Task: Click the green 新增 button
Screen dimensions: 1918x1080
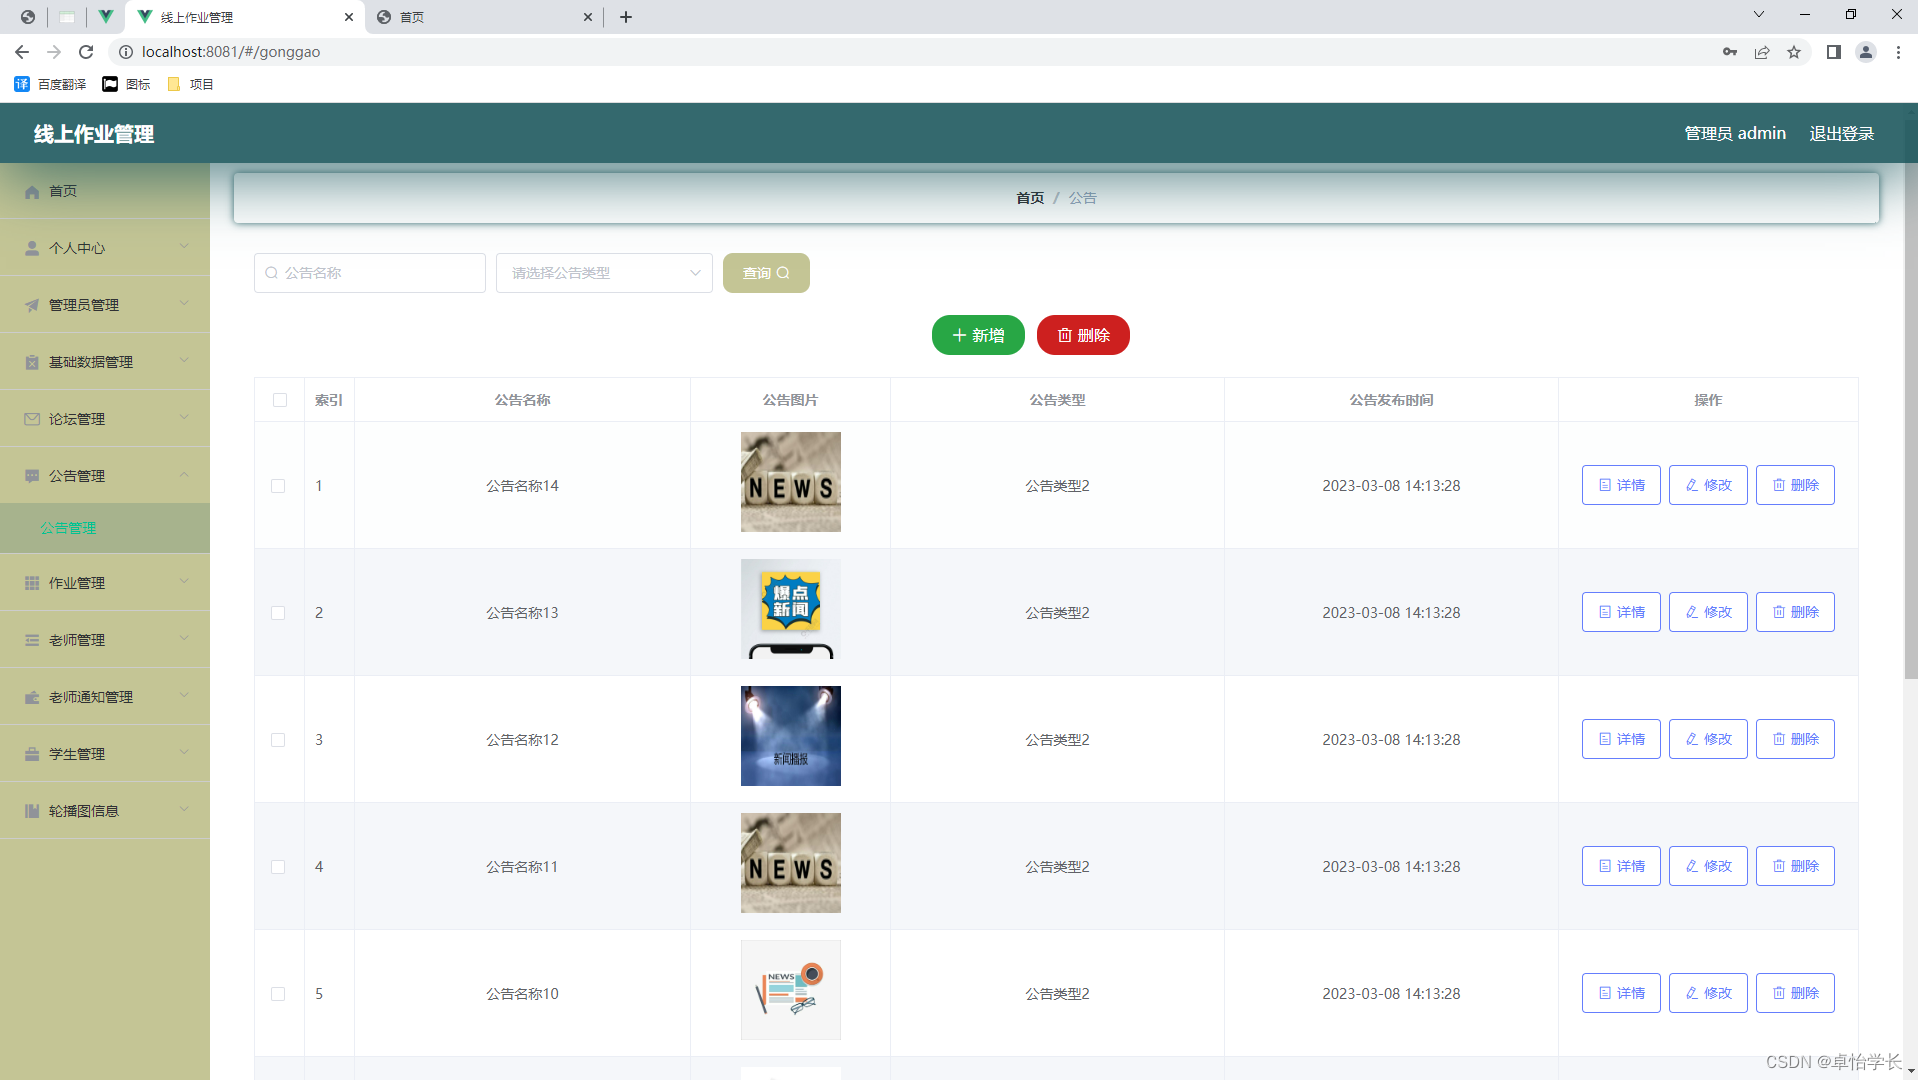Action: click(x=978, y=335)
